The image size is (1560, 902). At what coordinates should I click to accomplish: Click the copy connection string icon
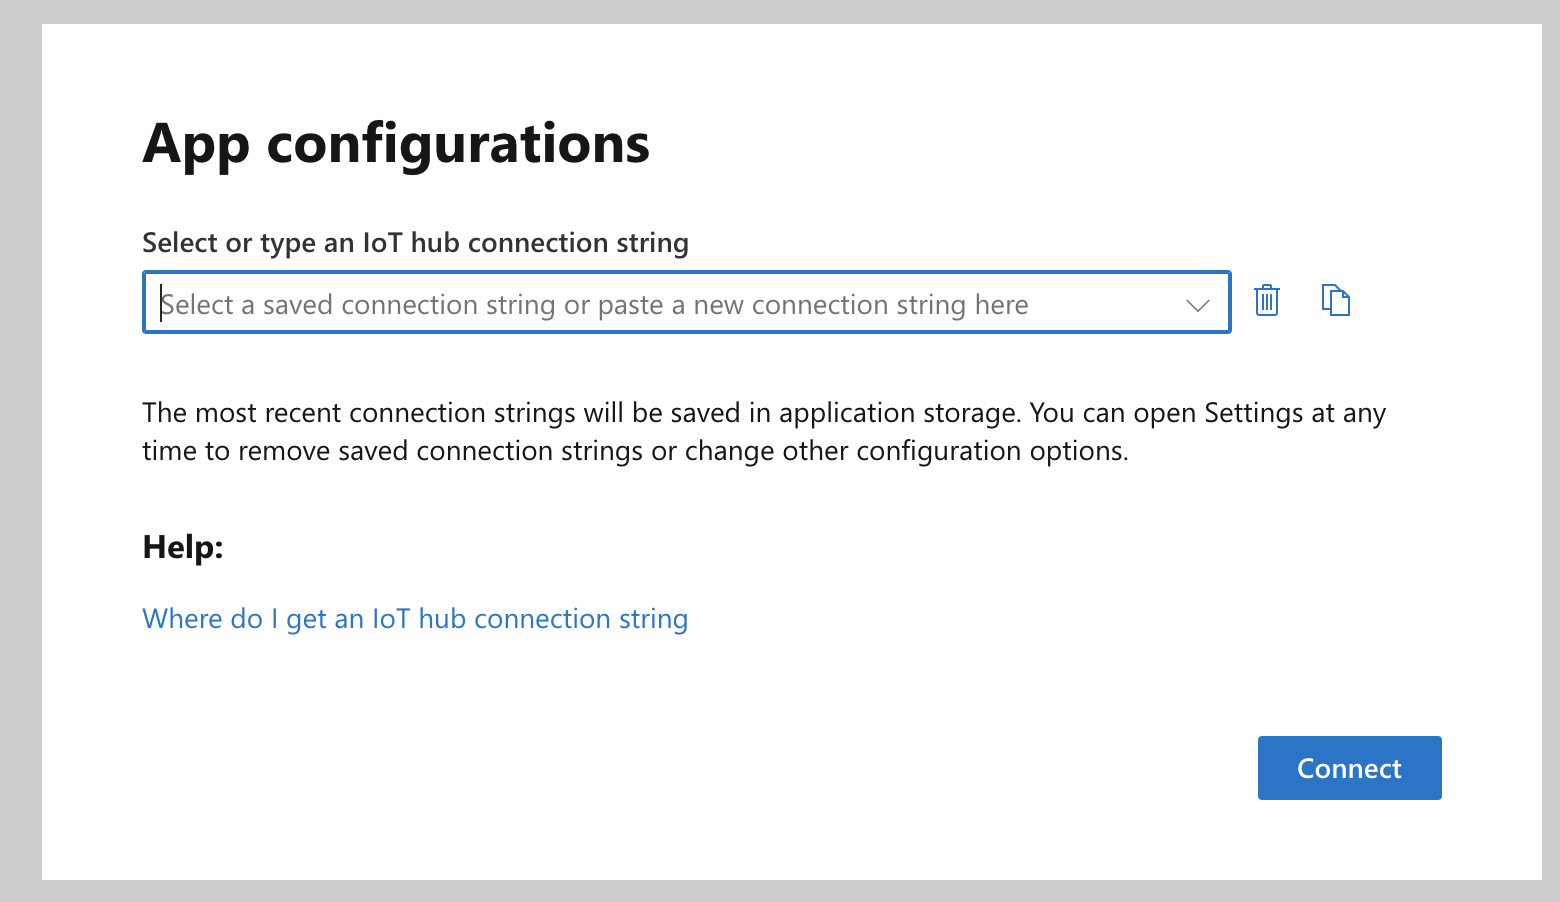coord(1336,300)
